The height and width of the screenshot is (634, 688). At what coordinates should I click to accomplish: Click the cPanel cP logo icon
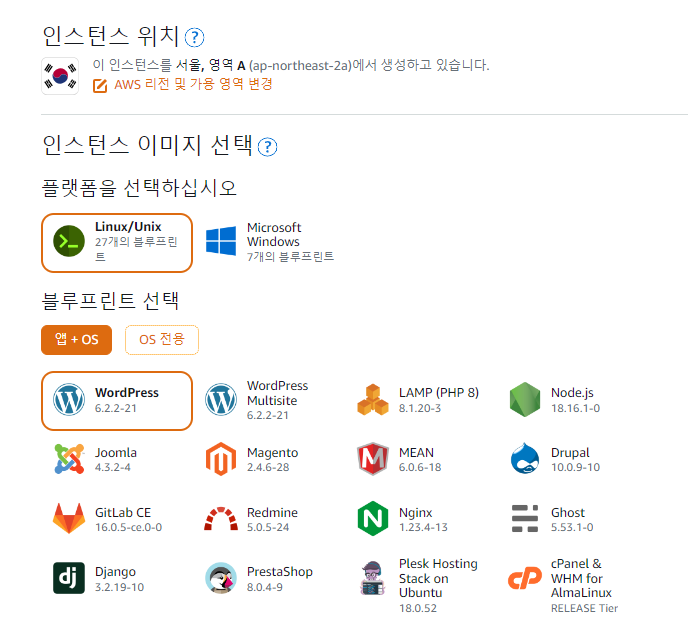click(525, 578)
